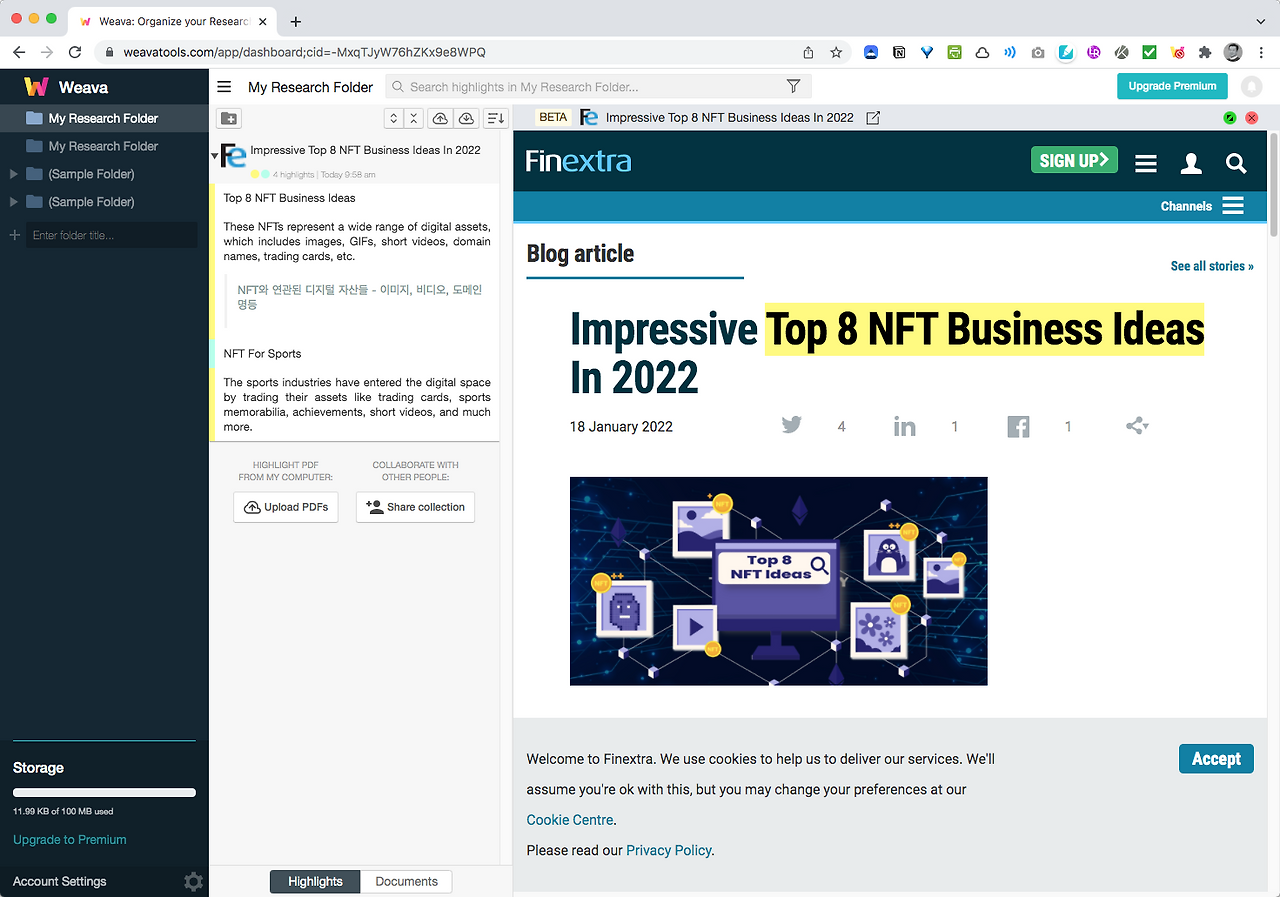Open the Privacy Policy link

(x=669, y=850)
